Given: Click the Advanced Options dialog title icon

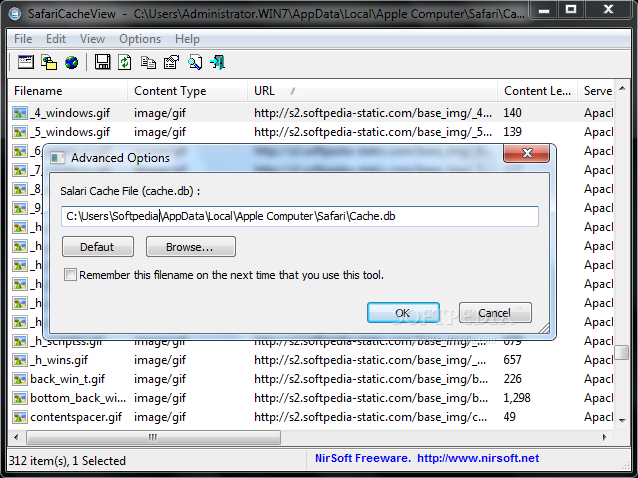Looking at the screenshot, I should (x=57, y=158).
